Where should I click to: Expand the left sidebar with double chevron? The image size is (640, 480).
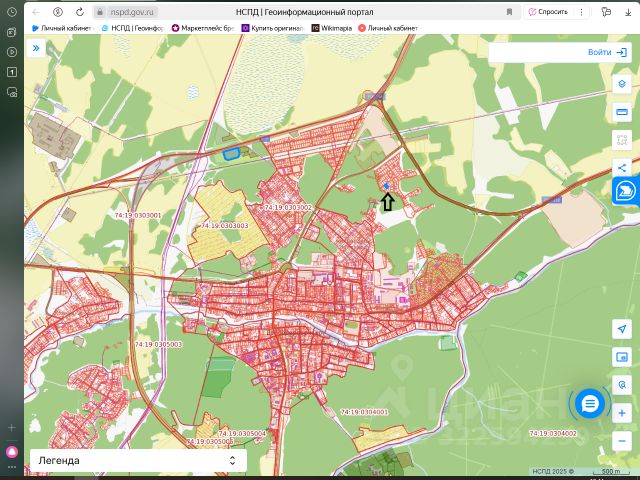(36, 48)
